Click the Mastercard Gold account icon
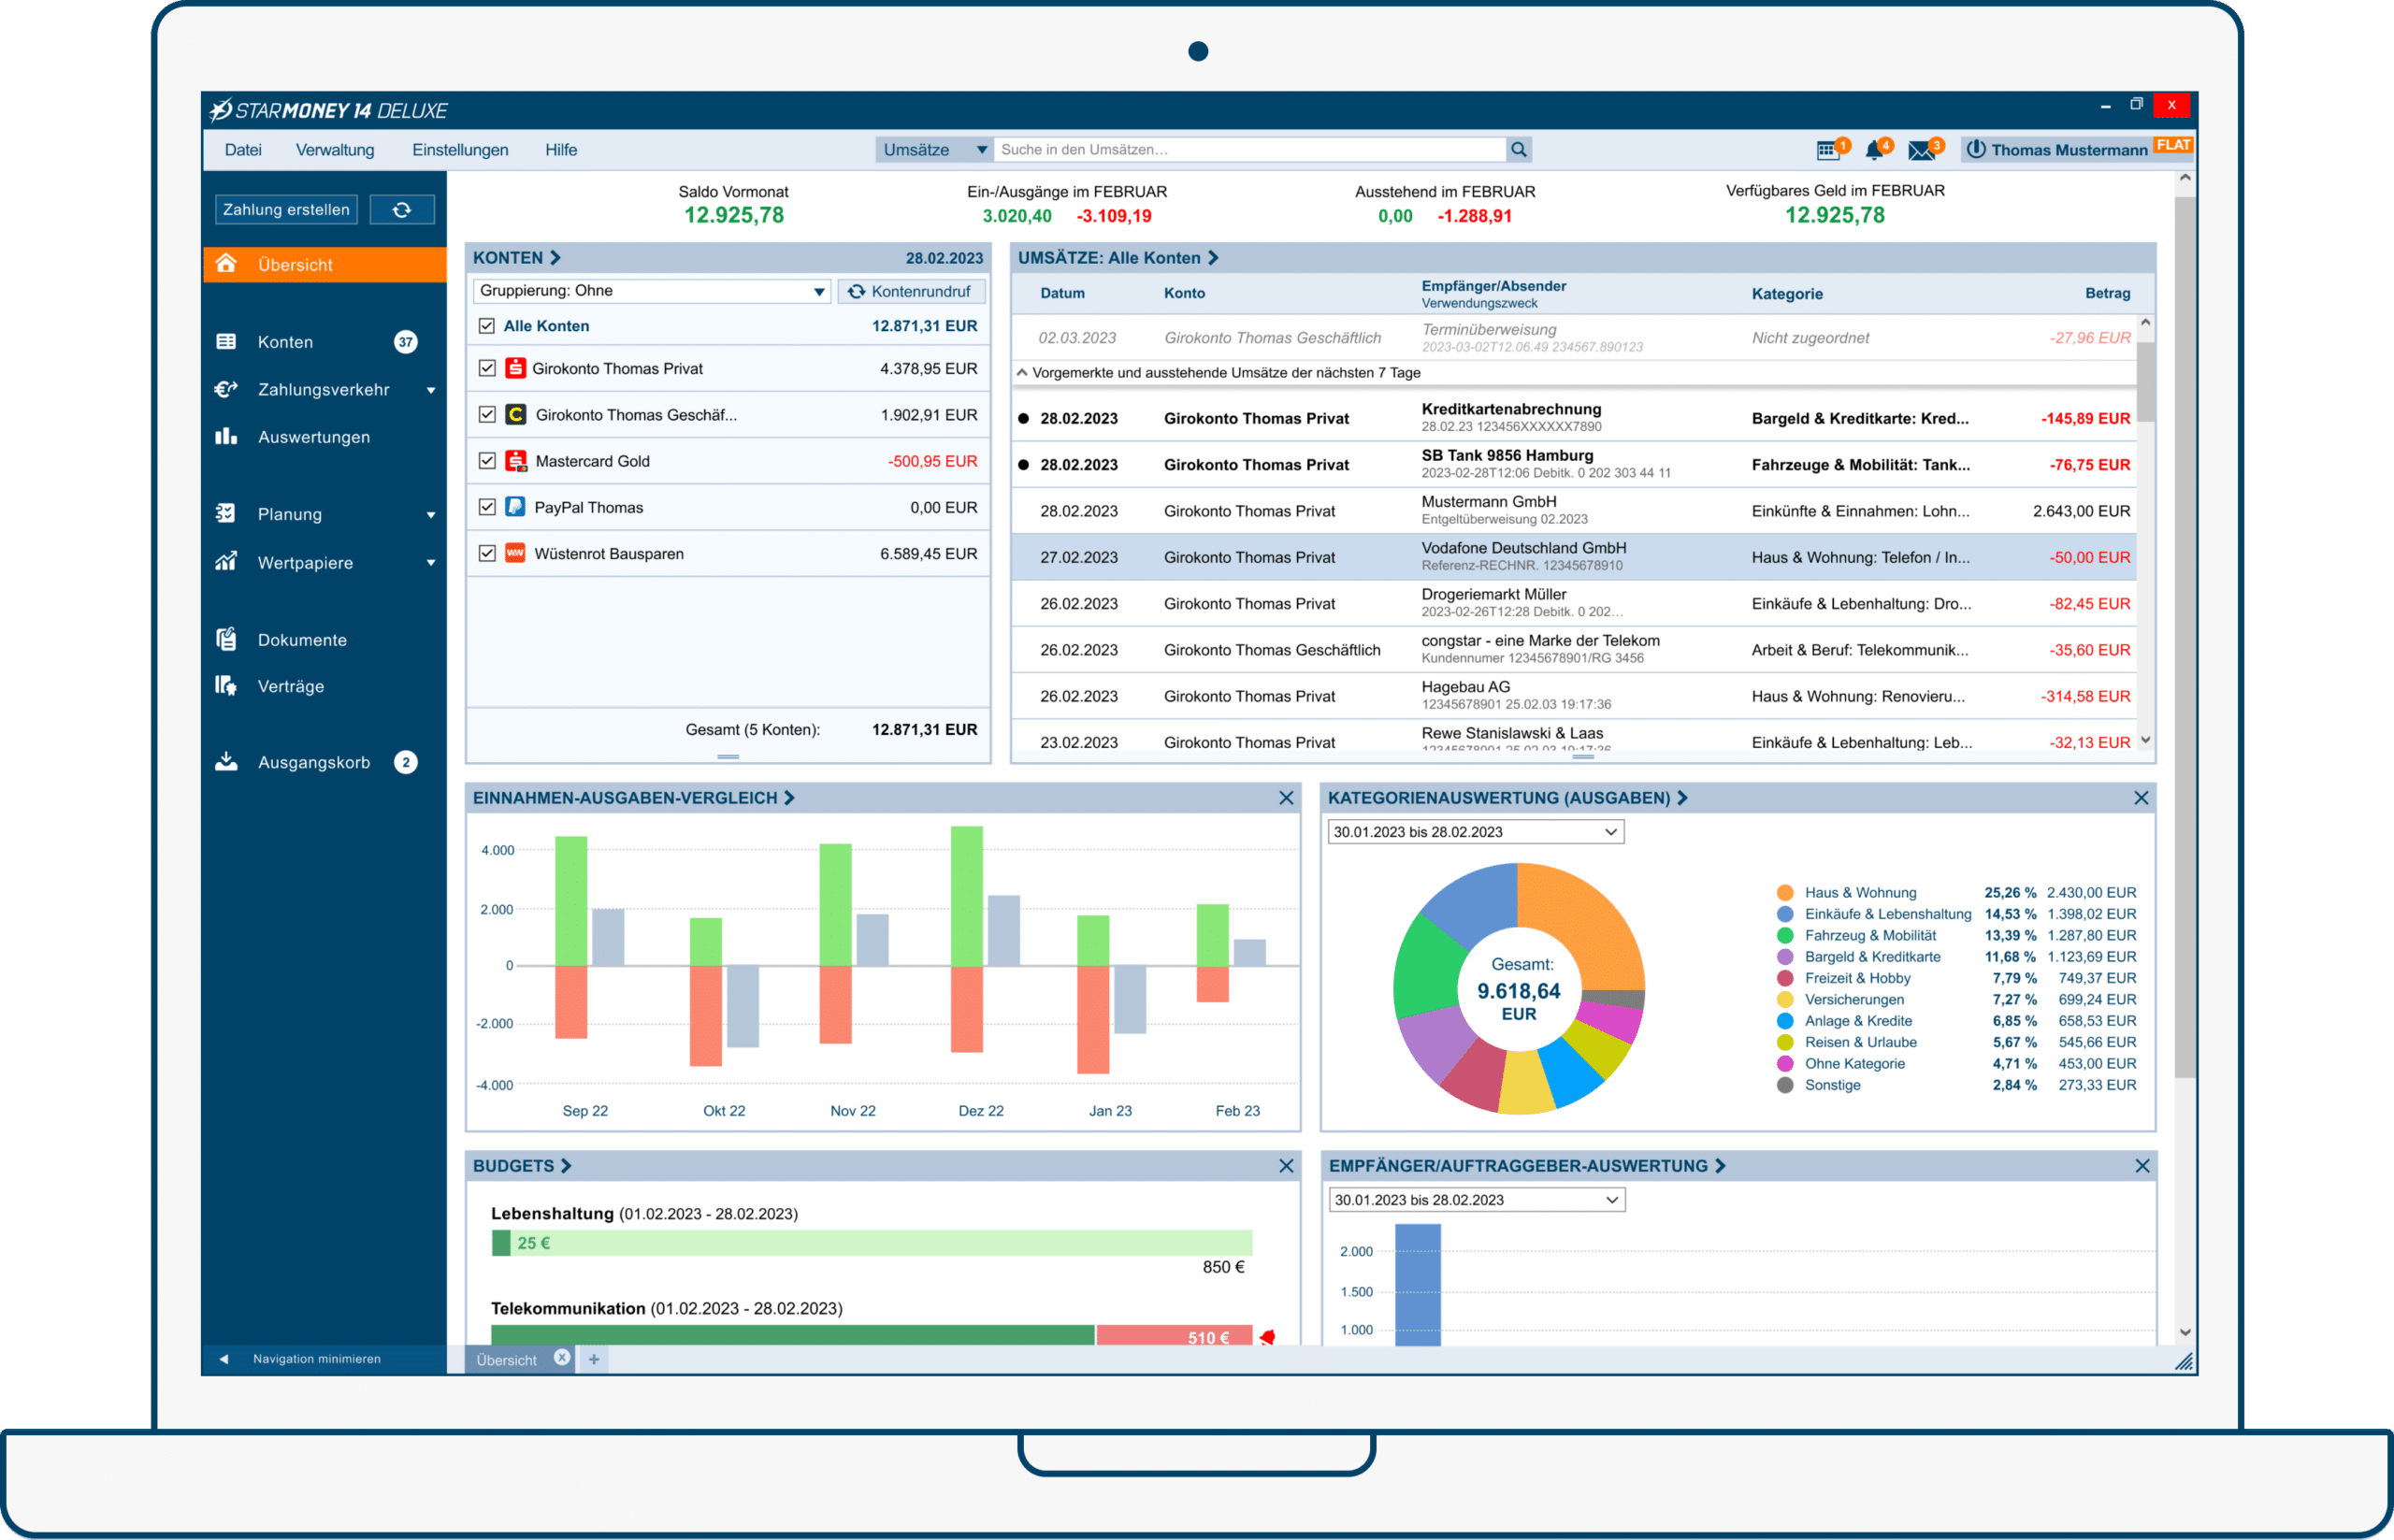The width and height of the screenshot is (2394, 1540). coord(515,461)
